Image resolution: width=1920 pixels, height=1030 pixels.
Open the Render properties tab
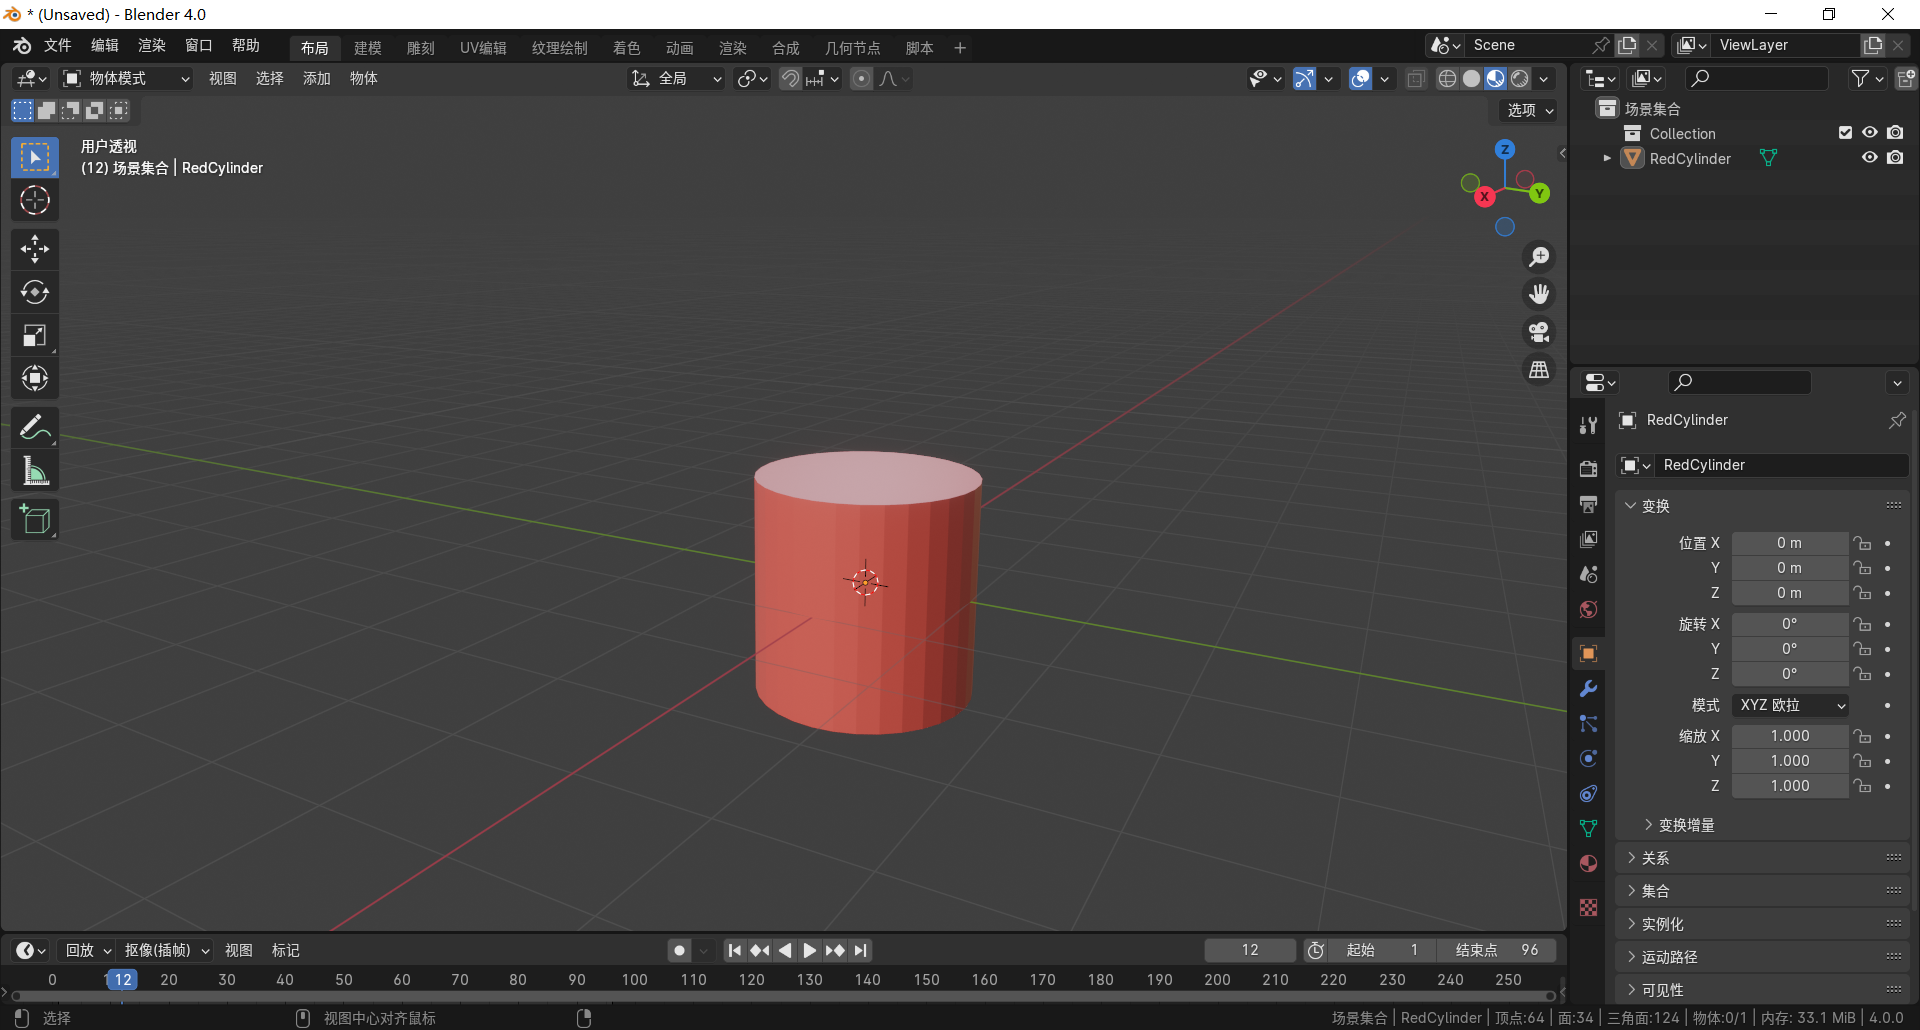point(1588,468)
